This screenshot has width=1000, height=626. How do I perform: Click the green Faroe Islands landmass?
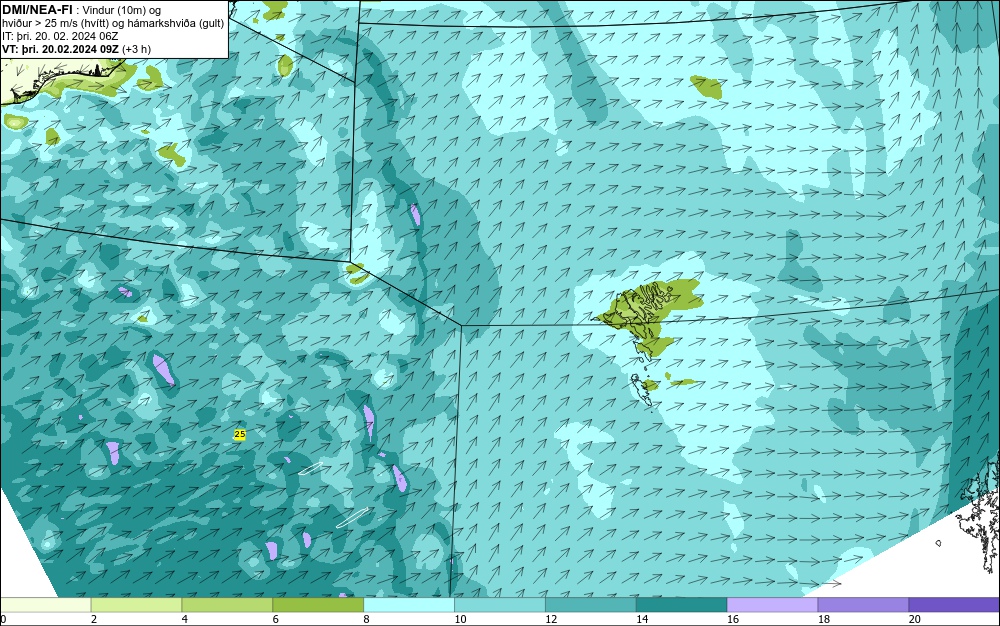pos(647,312)
